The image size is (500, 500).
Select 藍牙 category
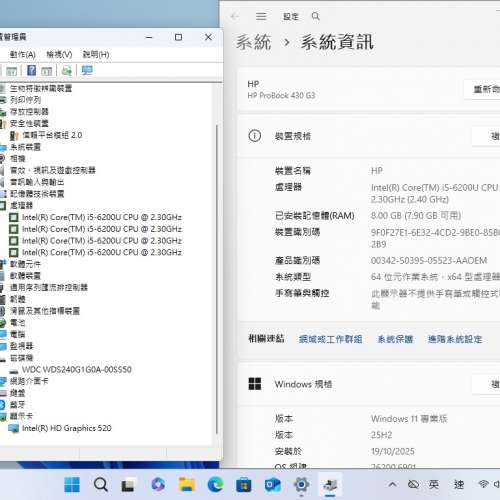(17, 405)
